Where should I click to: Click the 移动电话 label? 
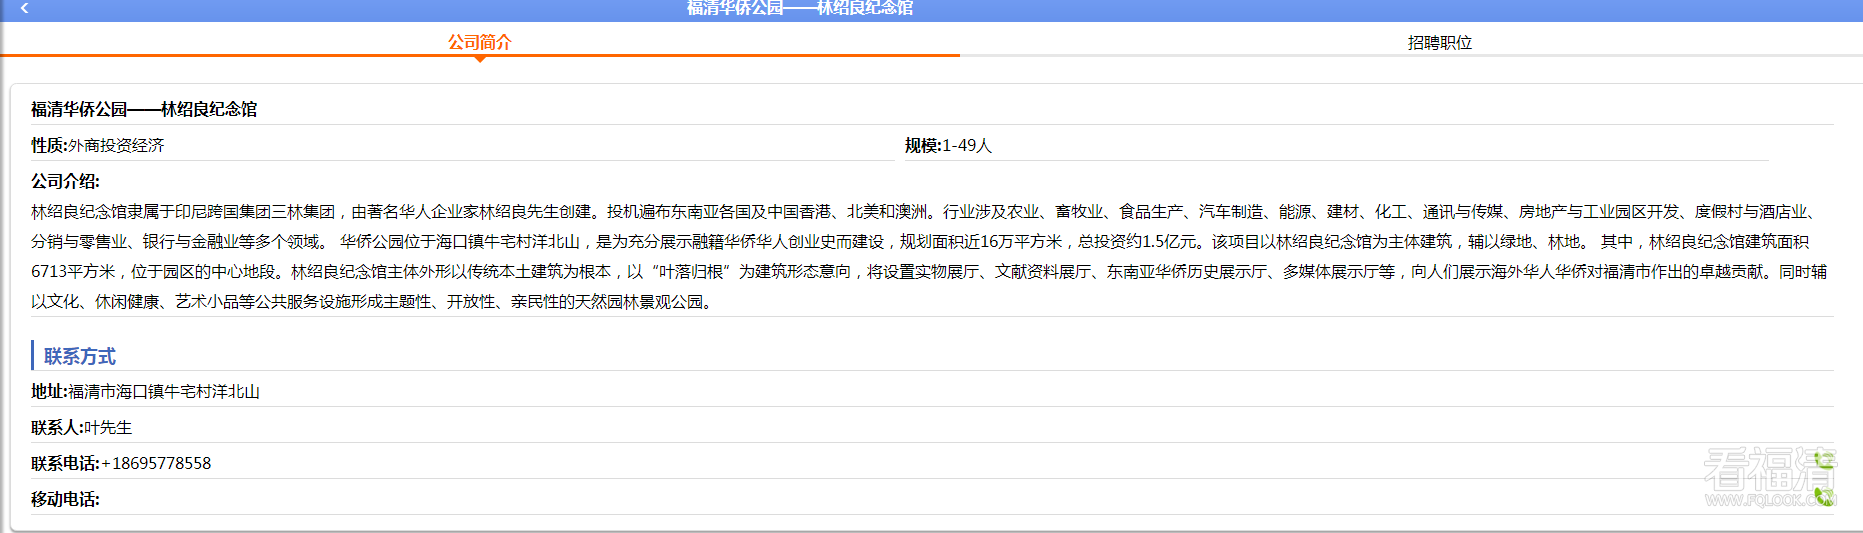(65, 499)
